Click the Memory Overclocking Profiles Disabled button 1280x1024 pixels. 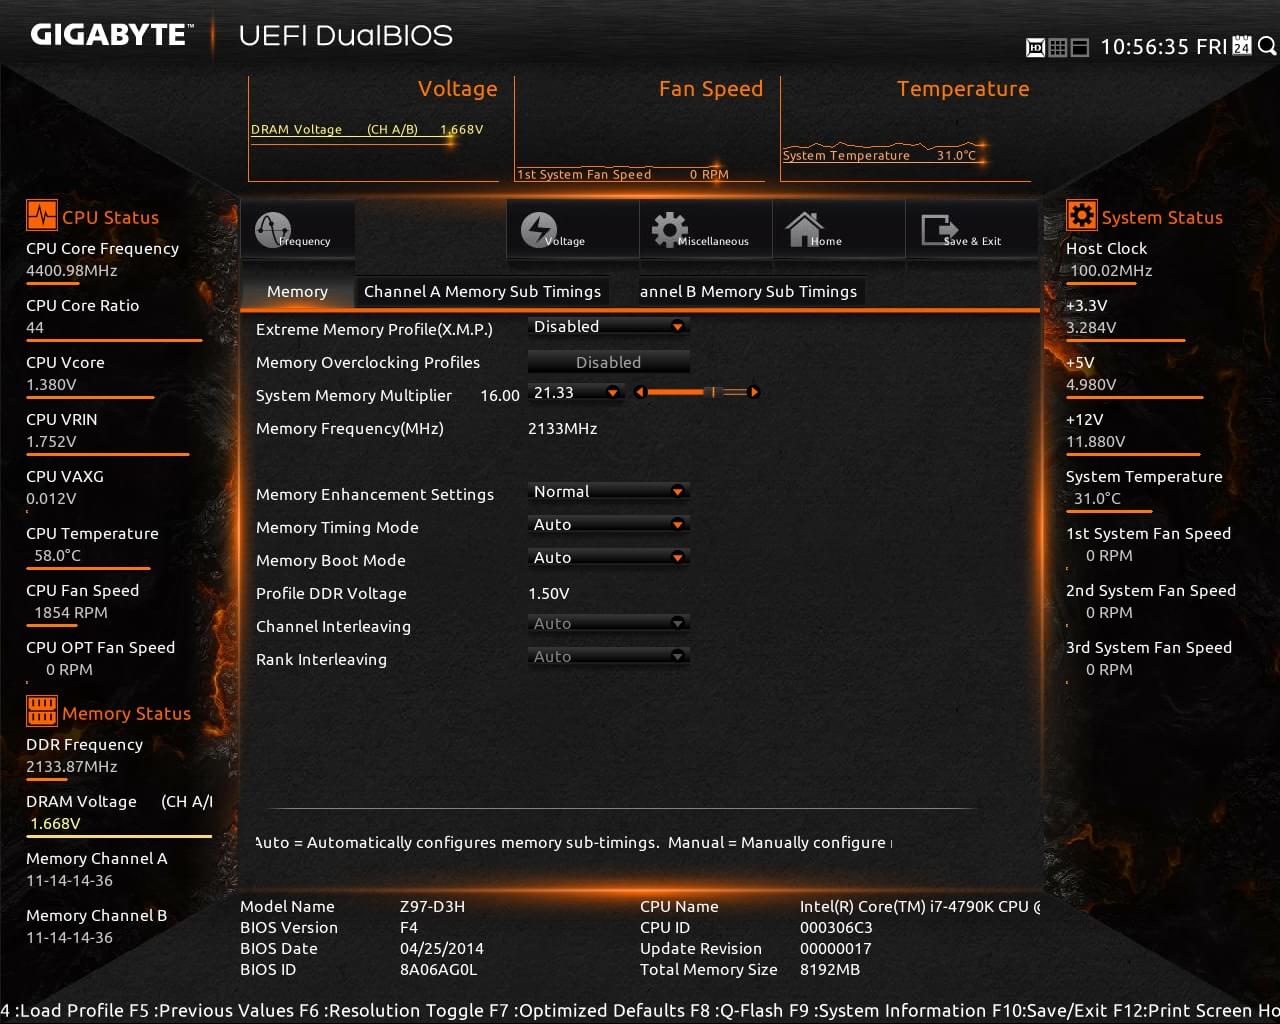pos(608,362)
